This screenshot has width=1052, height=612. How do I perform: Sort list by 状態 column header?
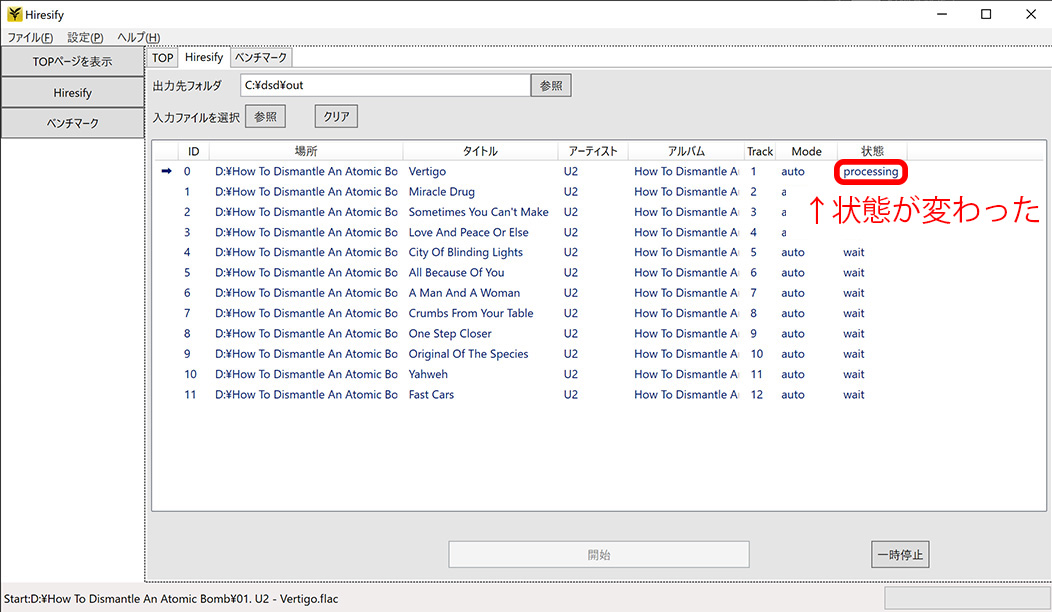[x=872, y=151]
